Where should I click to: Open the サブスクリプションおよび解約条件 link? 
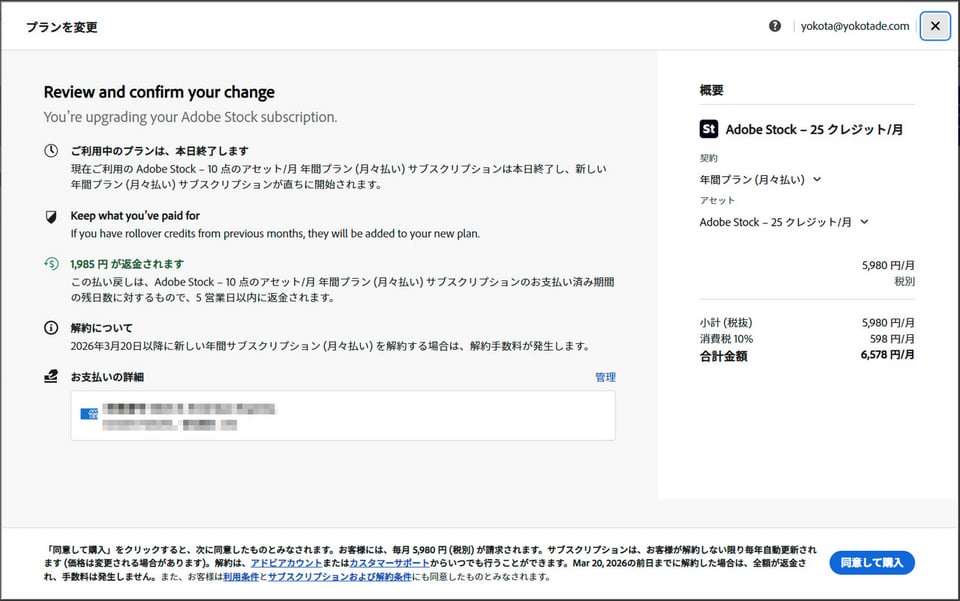[x=340, y=577]
